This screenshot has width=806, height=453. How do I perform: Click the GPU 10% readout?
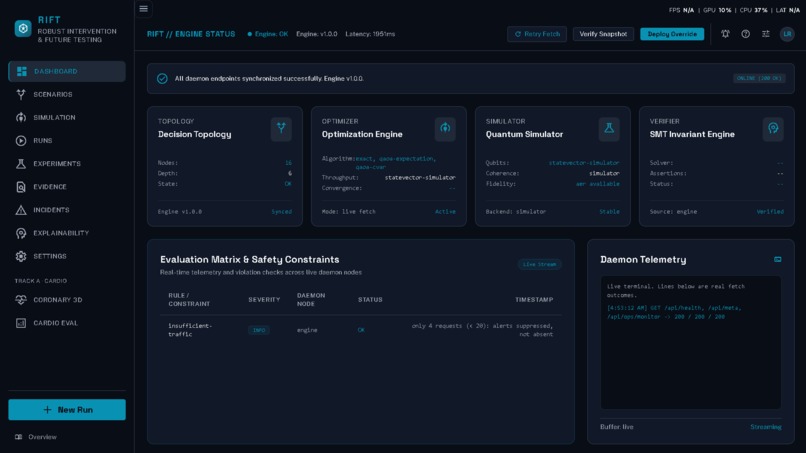(717, 10)
